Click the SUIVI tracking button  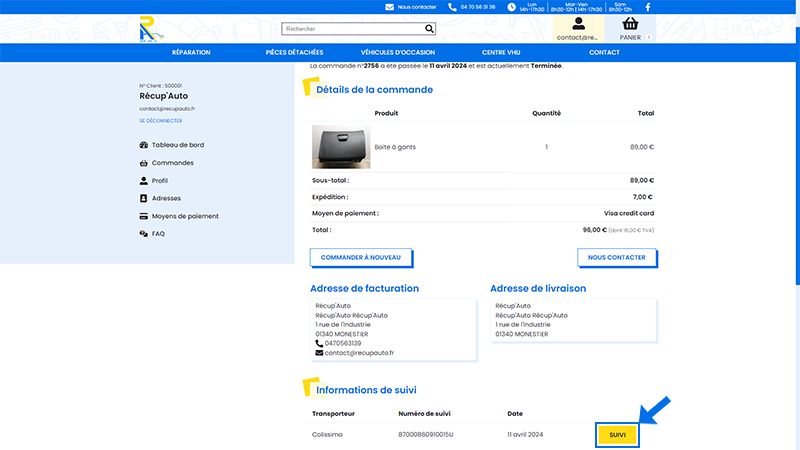pyautogui.click(x=617, y=435)
